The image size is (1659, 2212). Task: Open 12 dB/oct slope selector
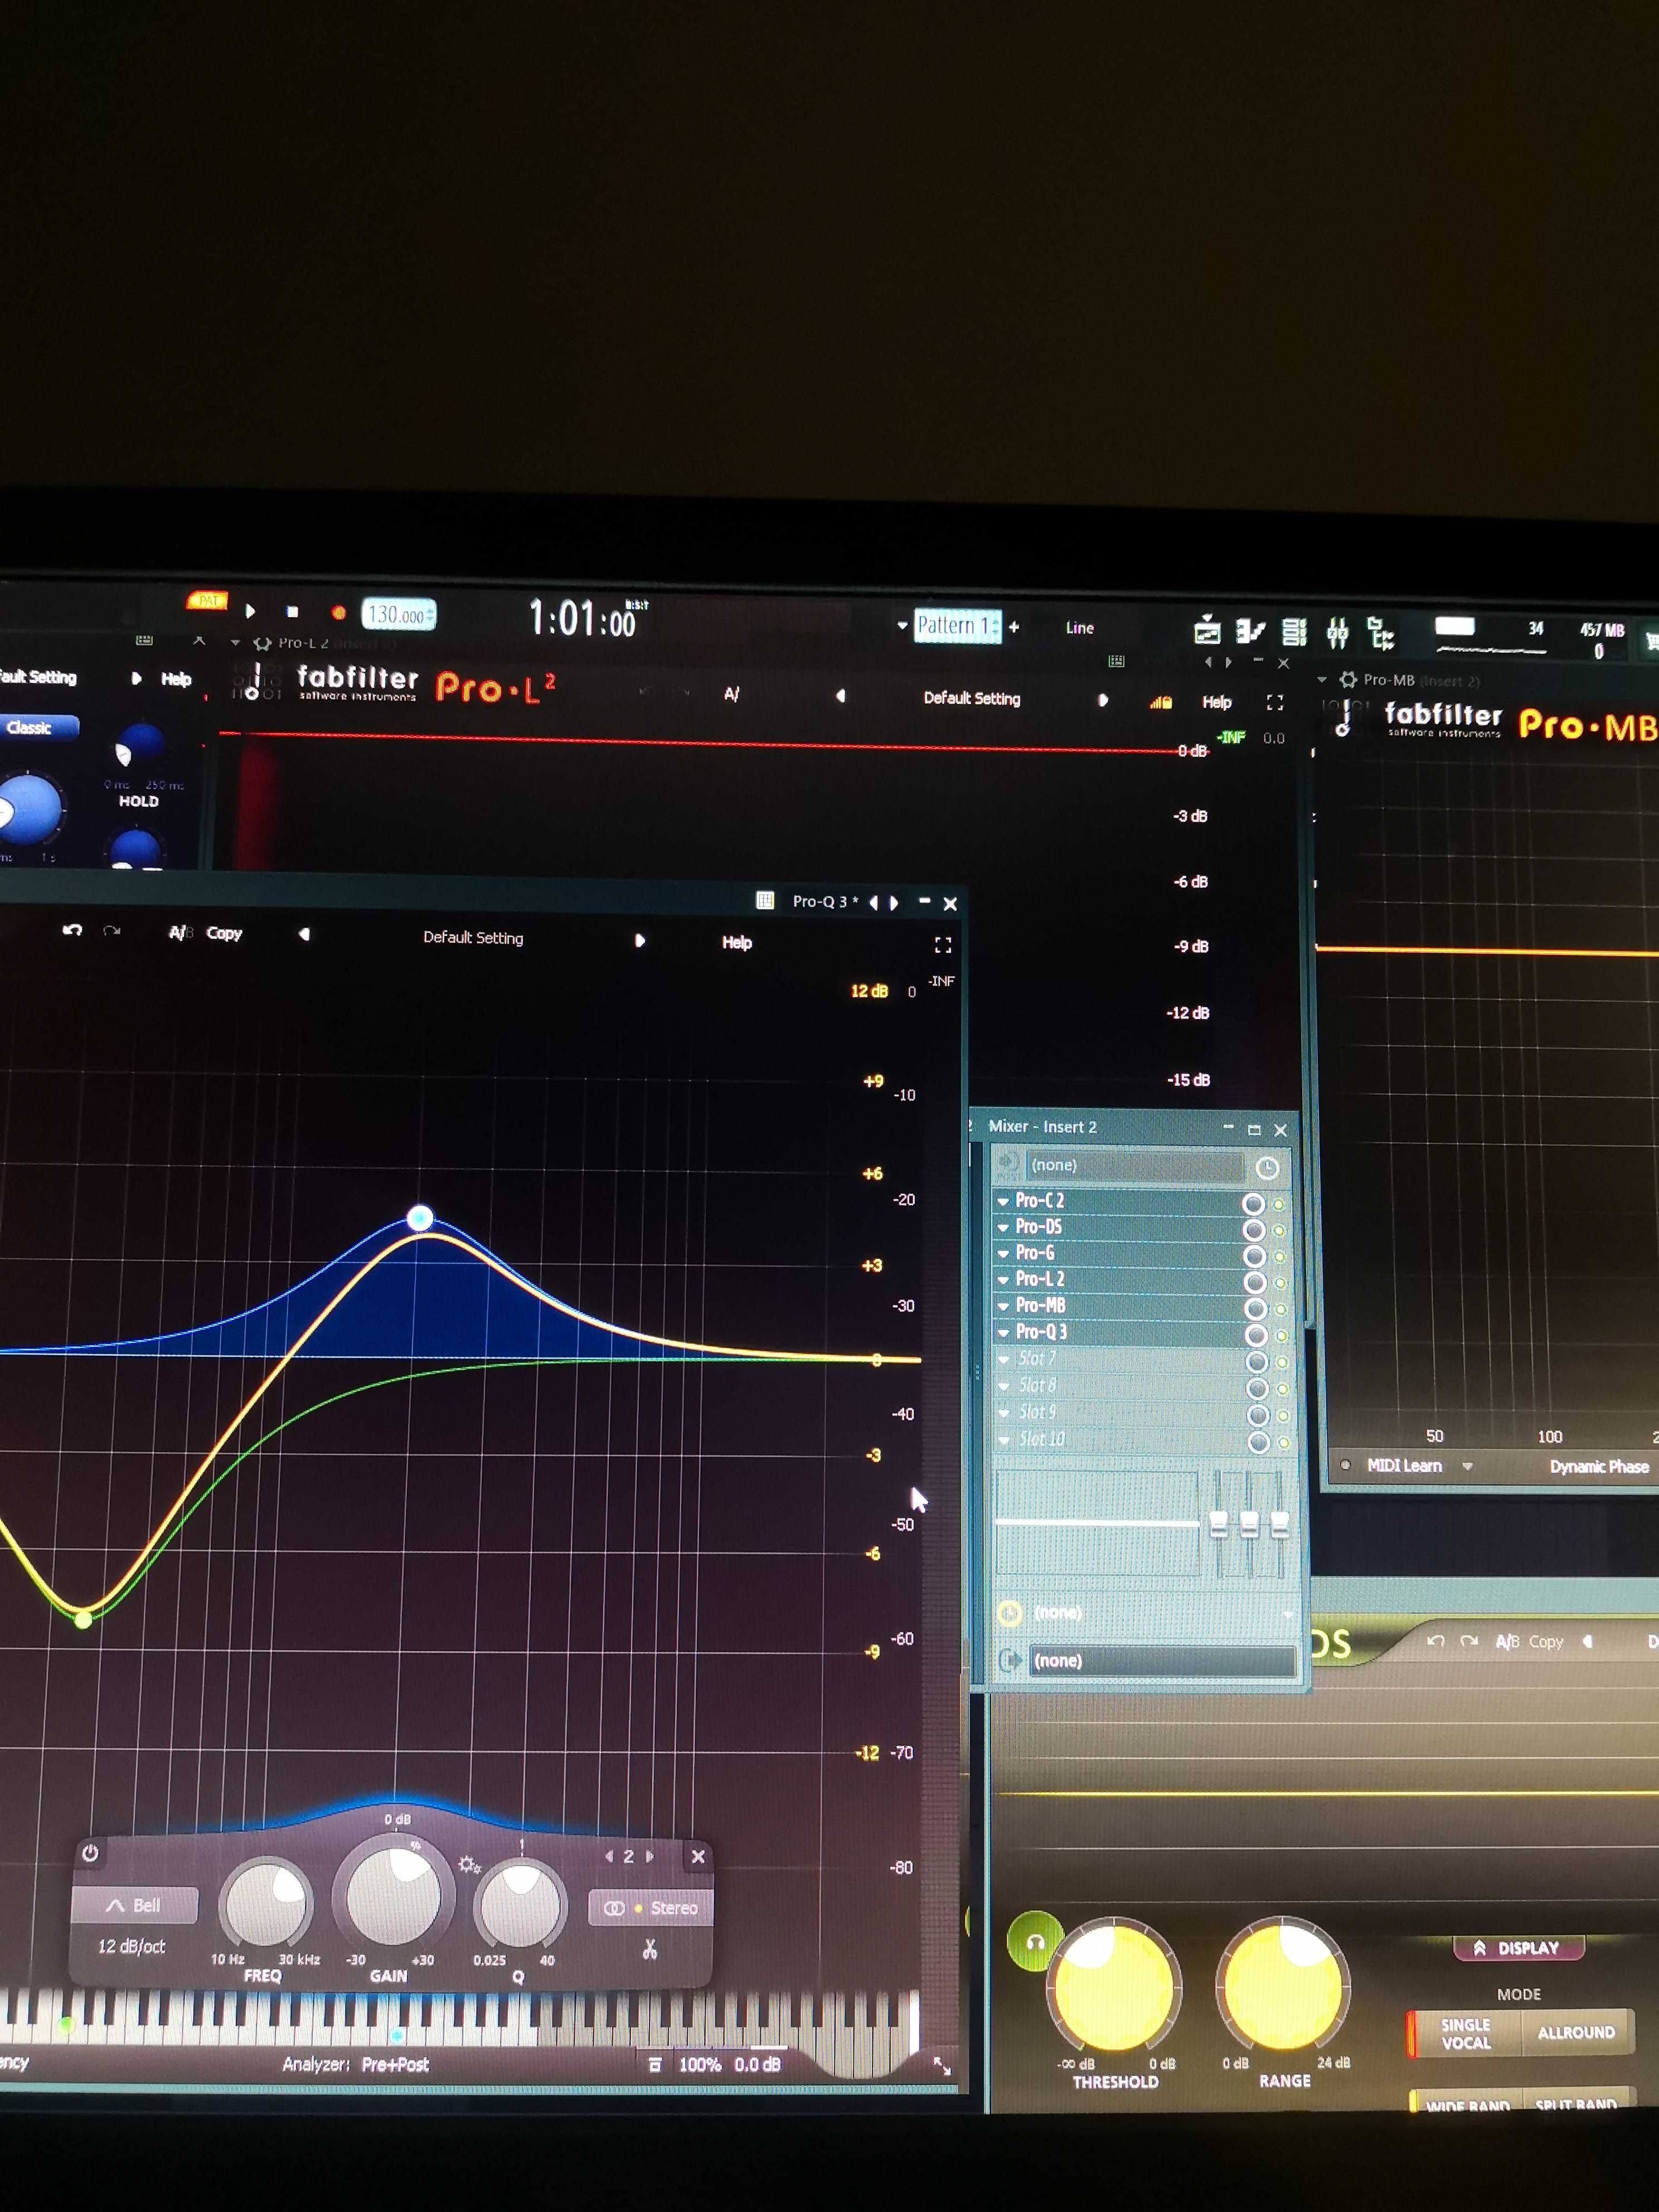tap(131, 1946)
